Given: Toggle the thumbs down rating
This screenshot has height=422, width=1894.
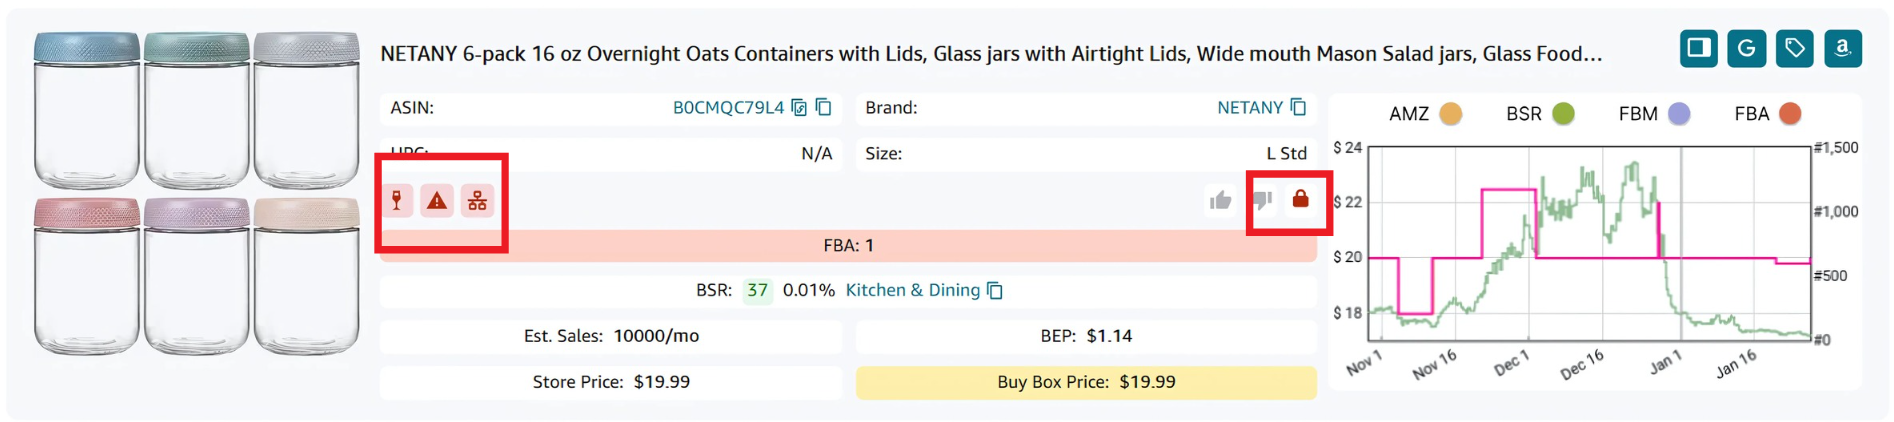Looking at the screenshot, I should [1262, 199].
